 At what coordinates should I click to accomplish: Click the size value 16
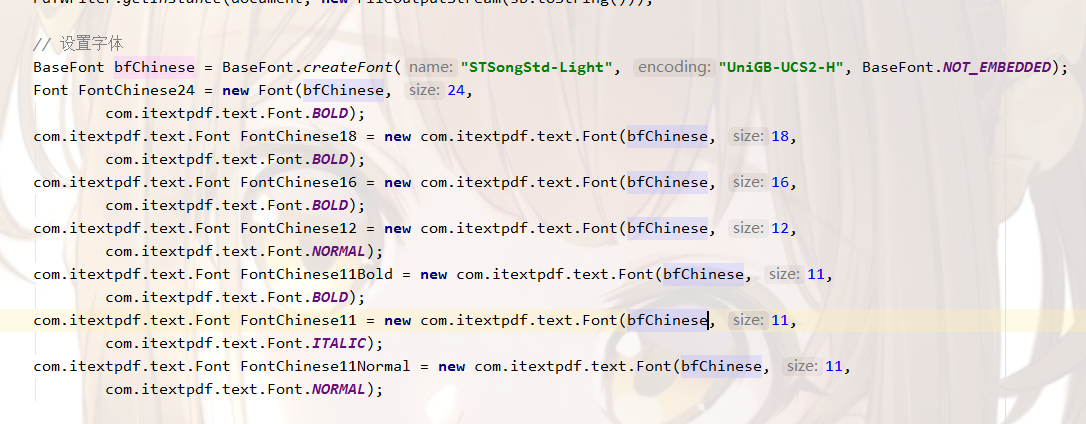click(780, 183)
